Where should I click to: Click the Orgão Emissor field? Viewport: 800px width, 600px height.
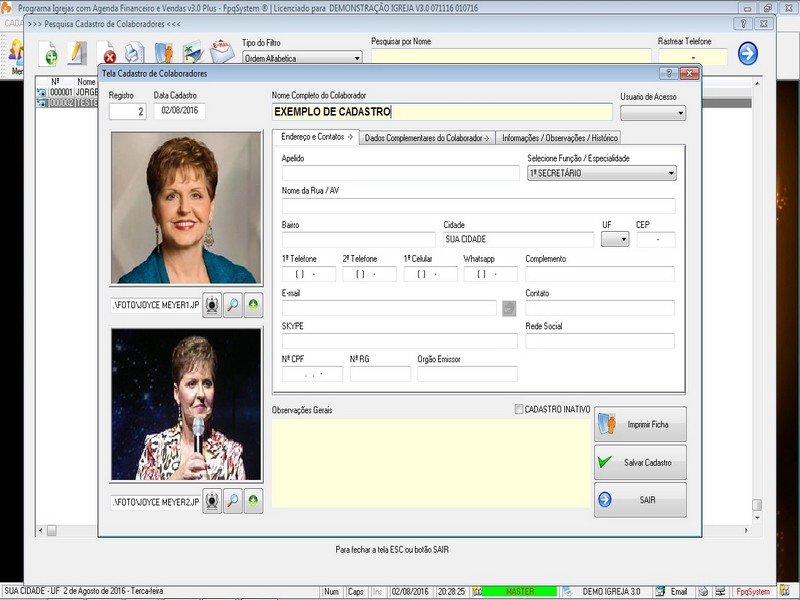pyautogui.click(x=467, y=374)
